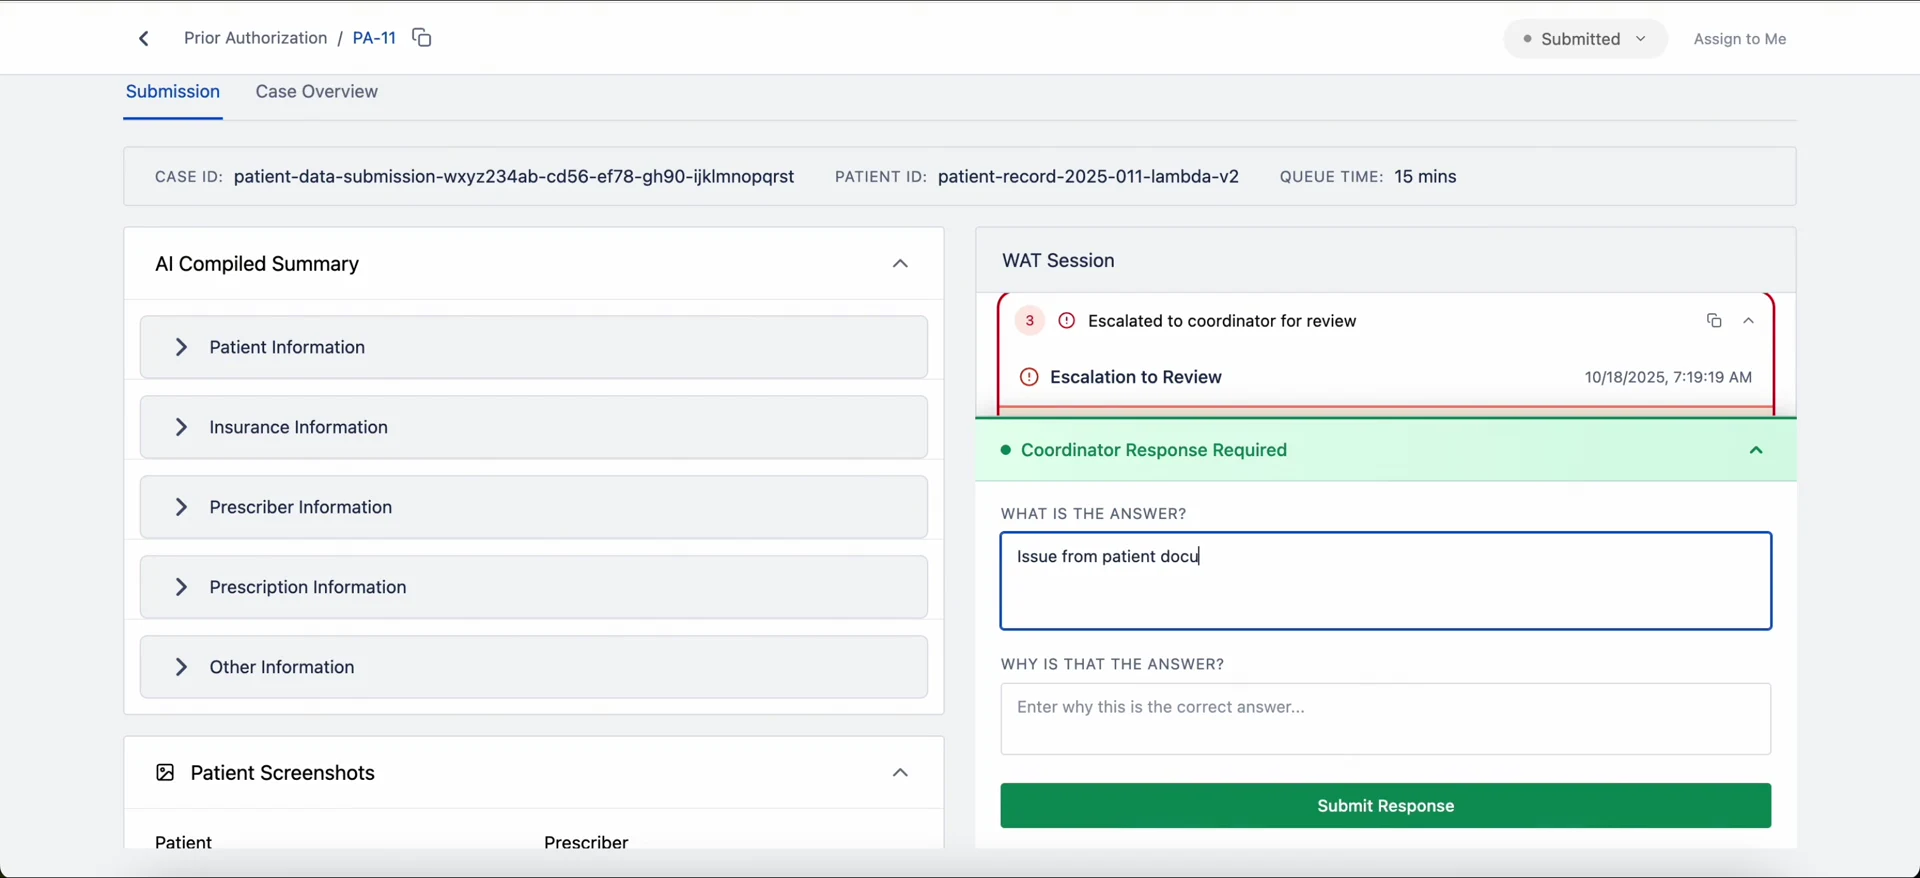
Task: Expand the Patient Information section
Action: pos(534,347)
